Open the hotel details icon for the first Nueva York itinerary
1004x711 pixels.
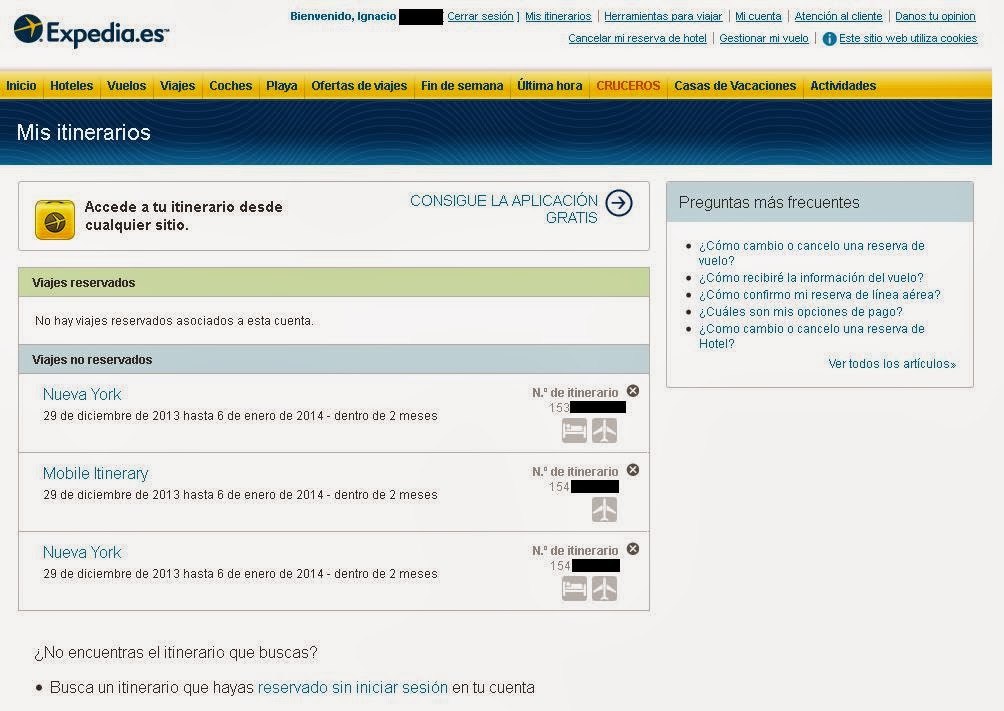tap(574, 430)
